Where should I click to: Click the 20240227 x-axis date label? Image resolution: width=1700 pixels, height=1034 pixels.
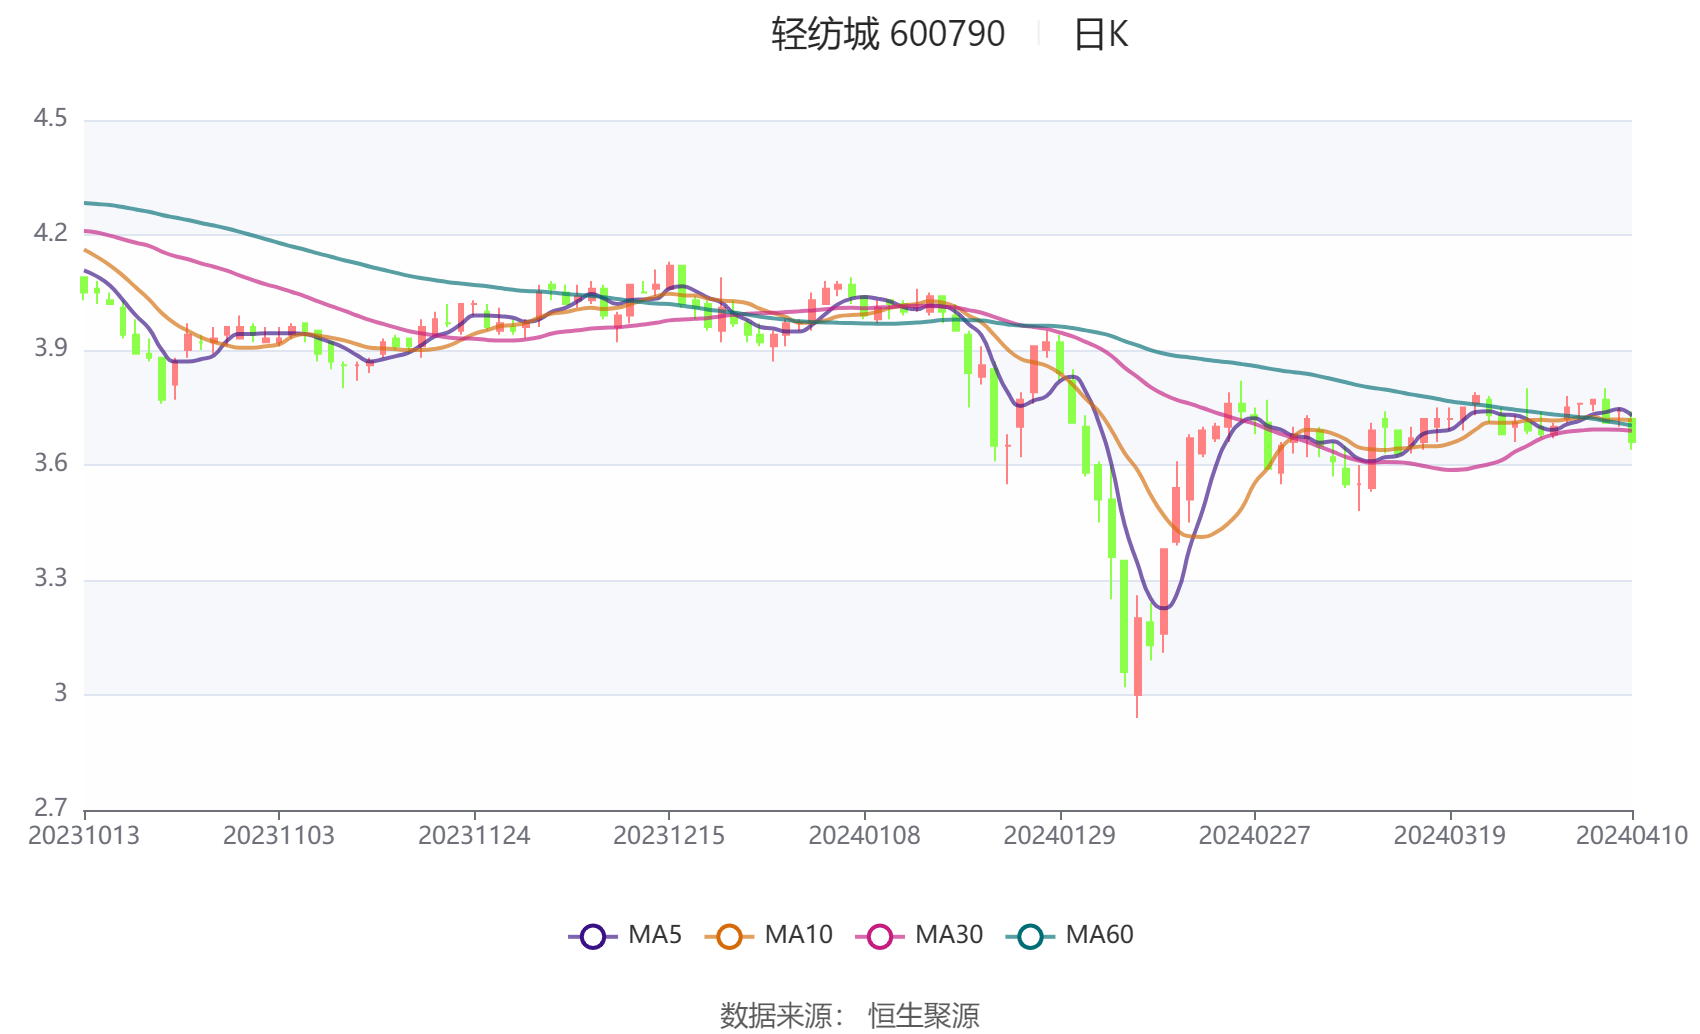coord(1254,836)
